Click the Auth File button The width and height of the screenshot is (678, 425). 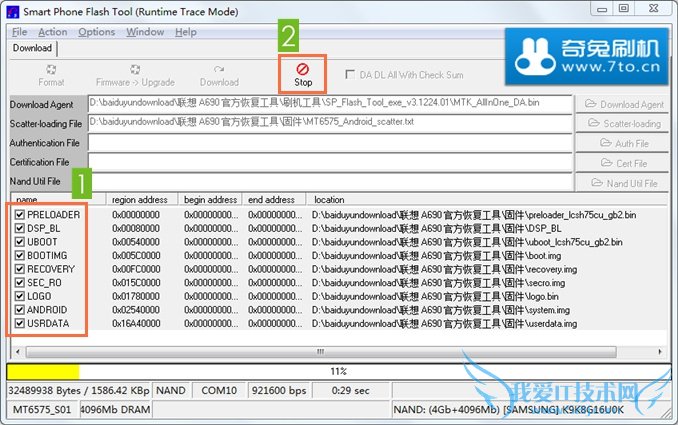623,143
